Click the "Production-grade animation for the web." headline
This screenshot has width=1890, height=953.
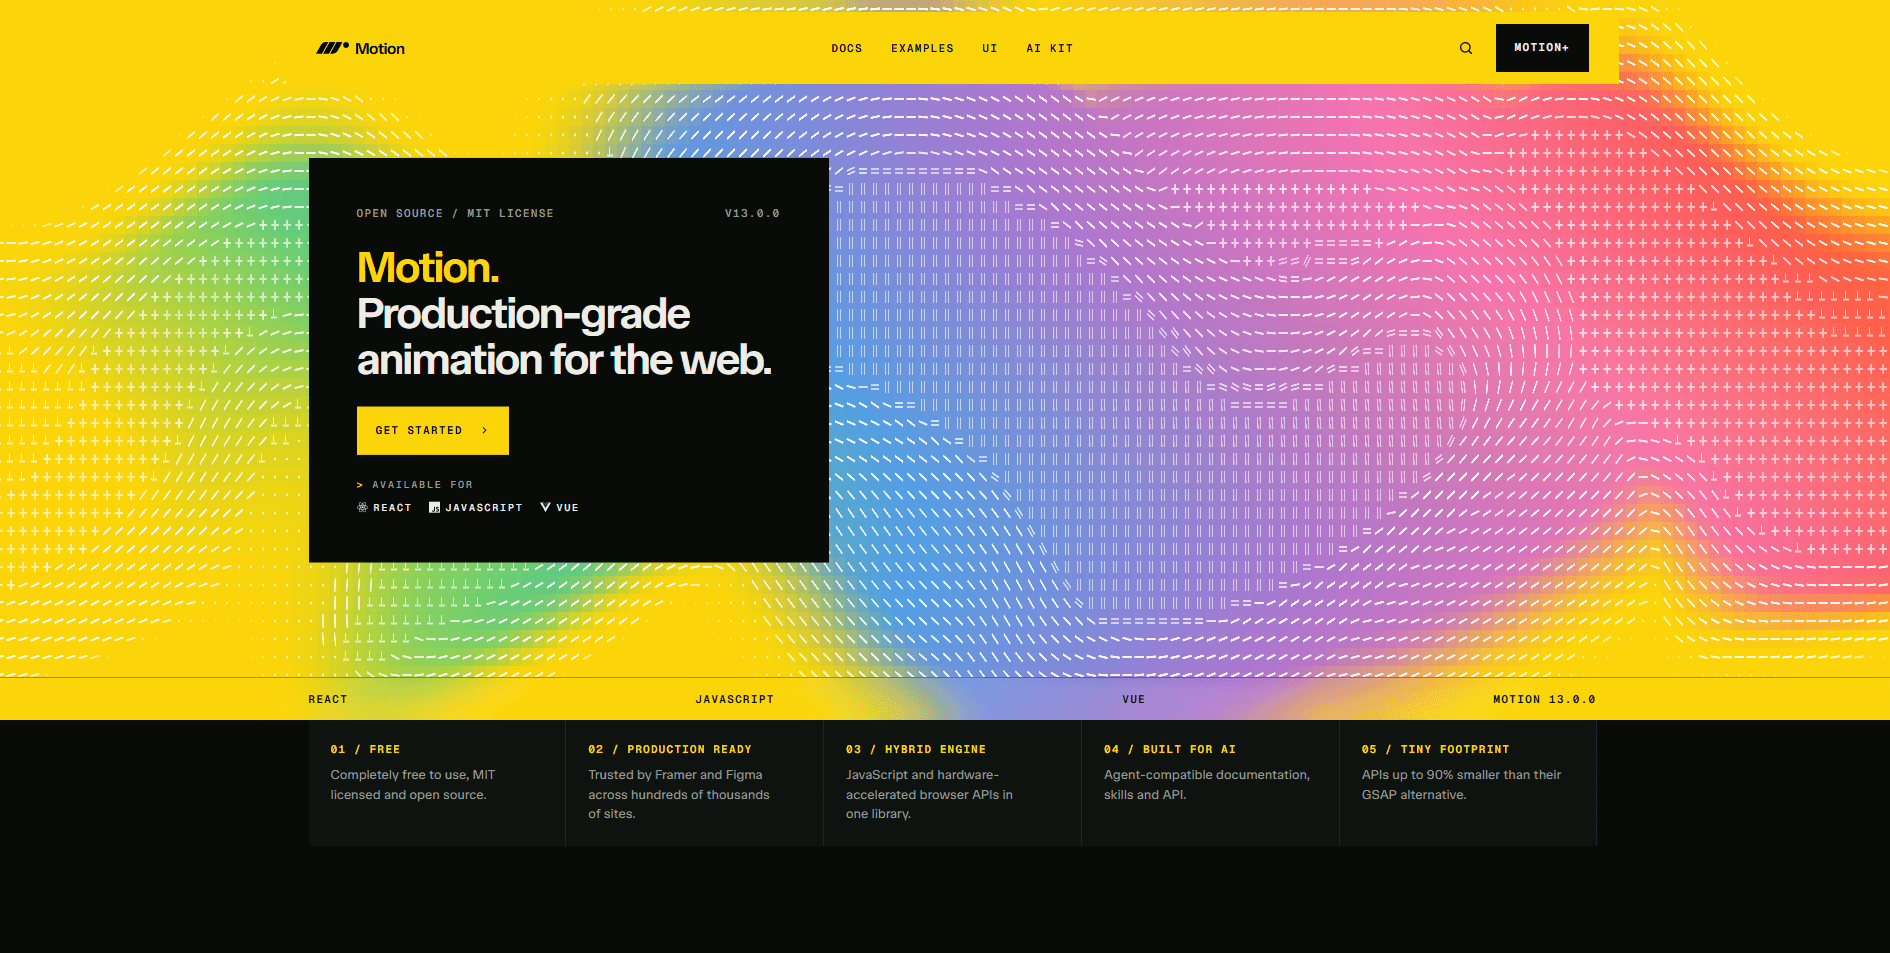[564, 337]
